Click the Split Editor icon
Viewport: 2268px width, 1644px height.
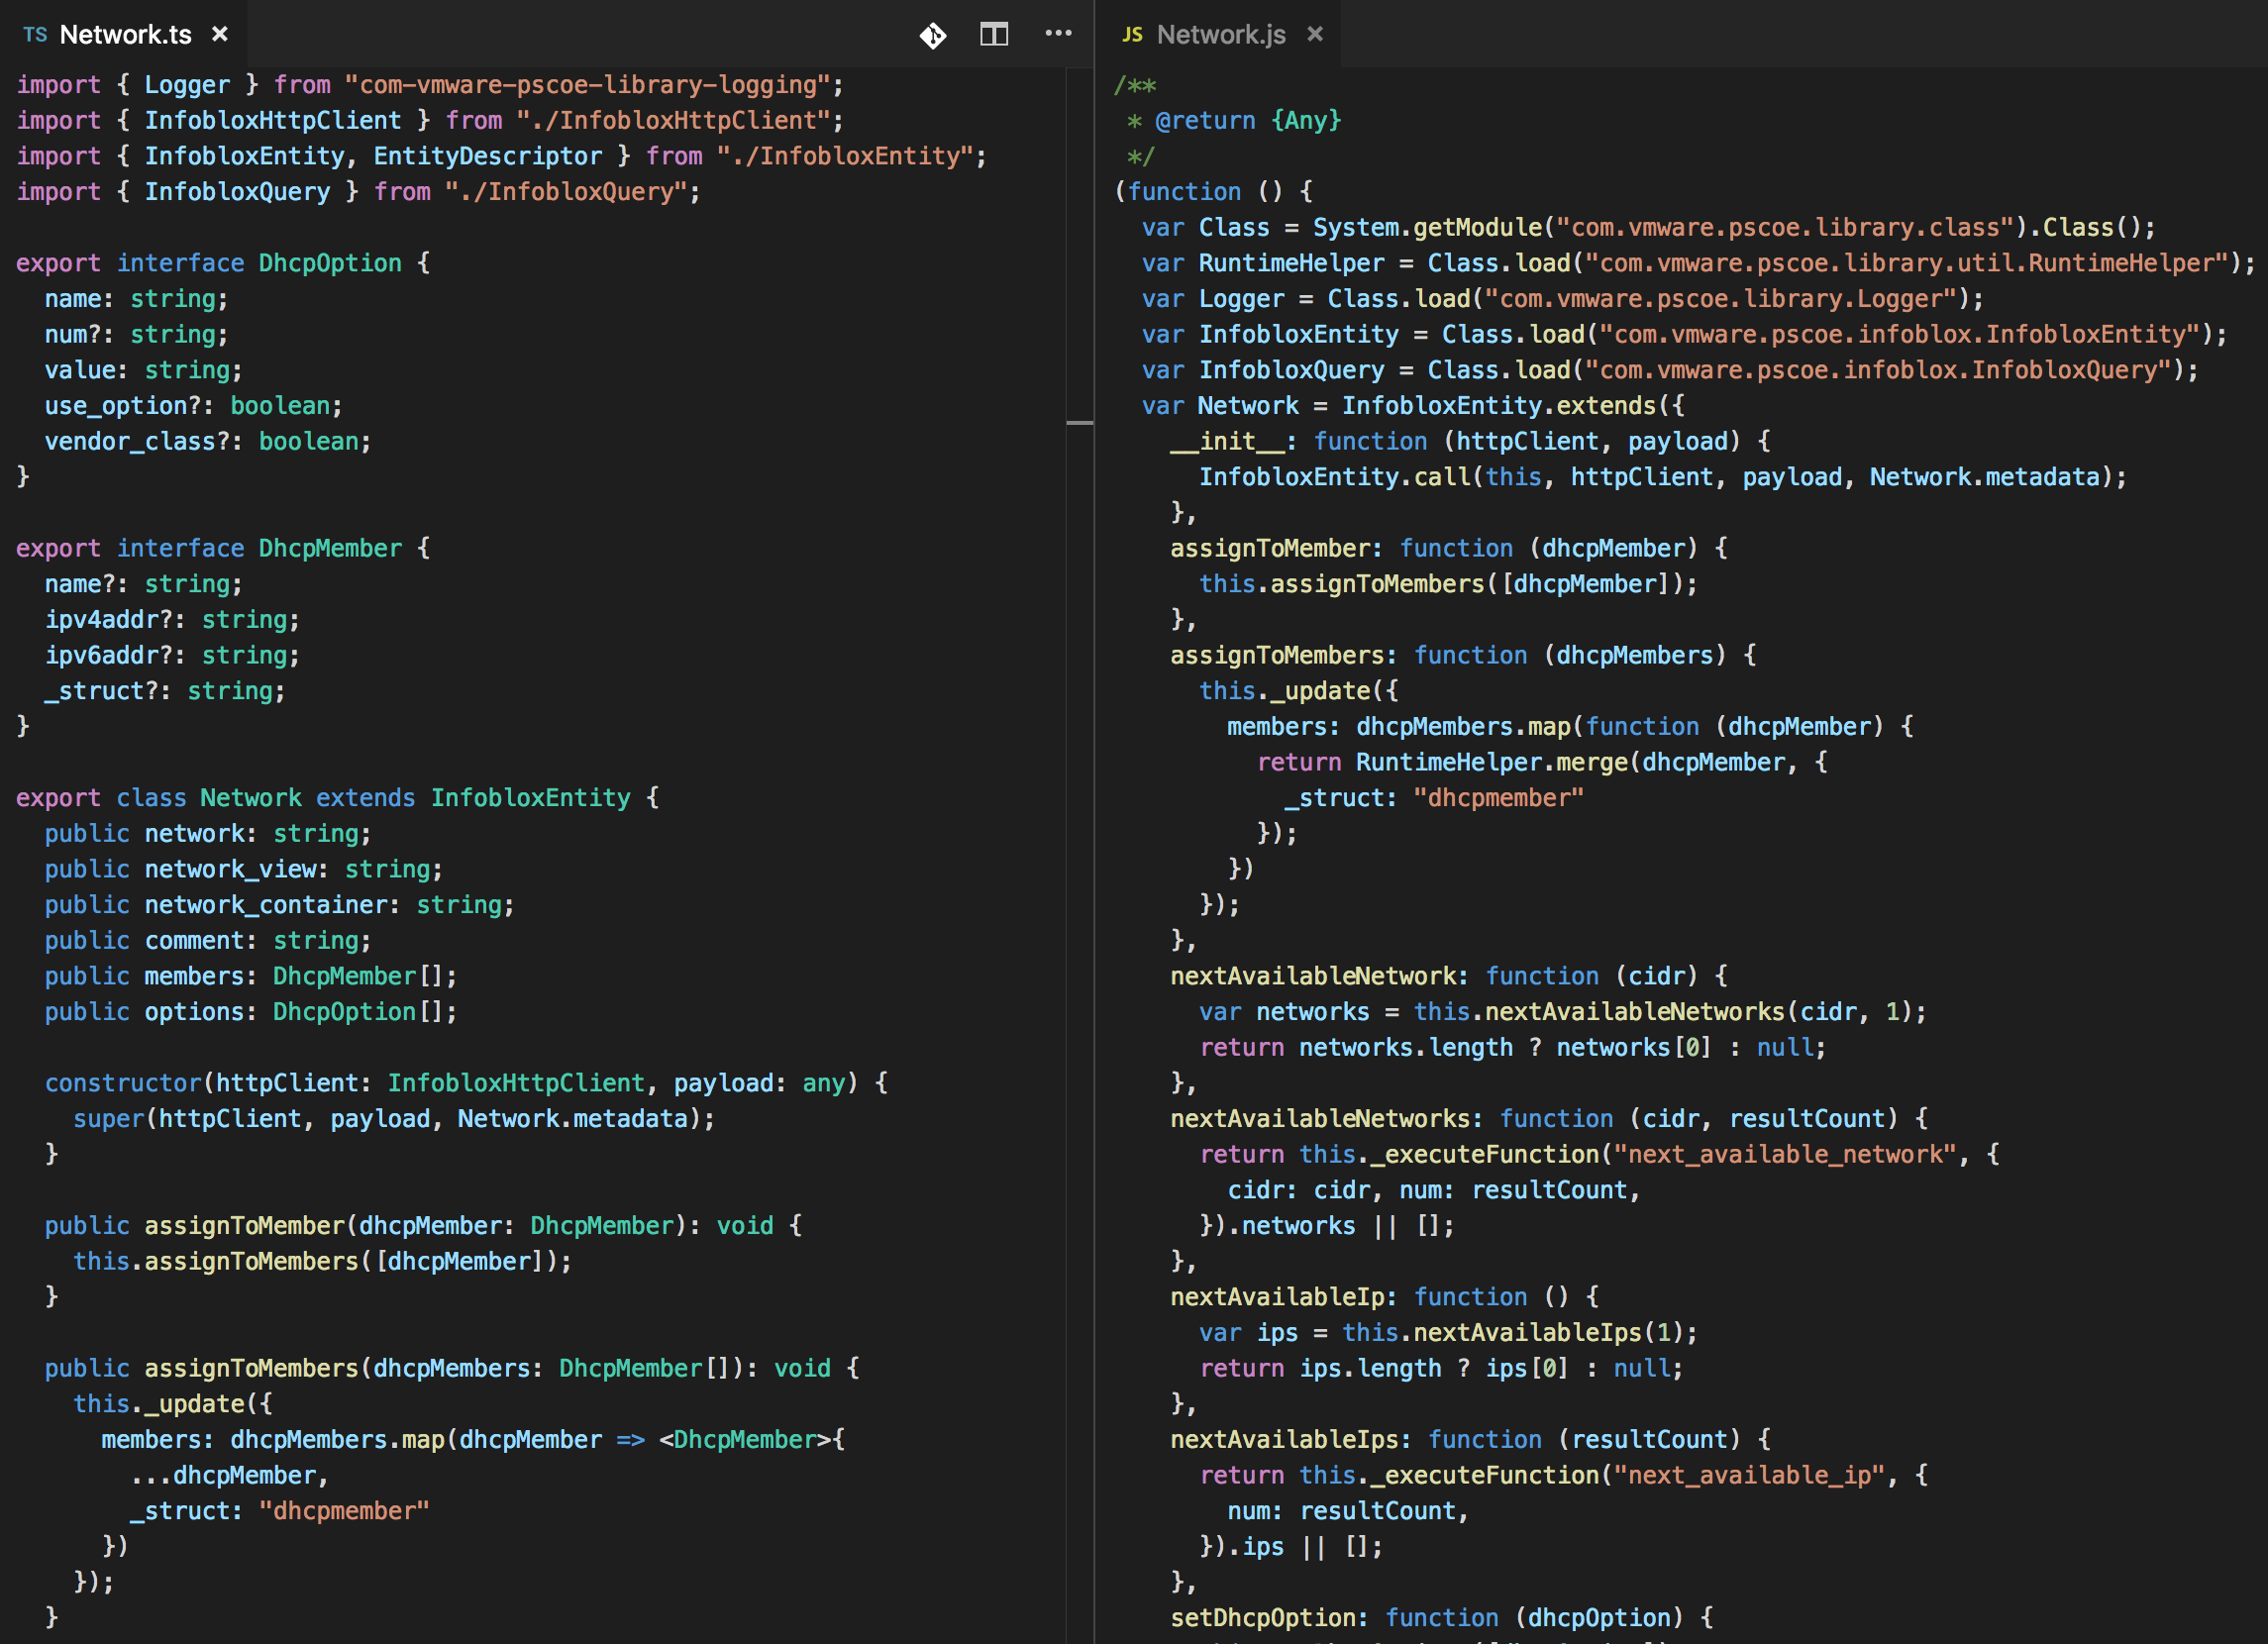click(993, 34)
